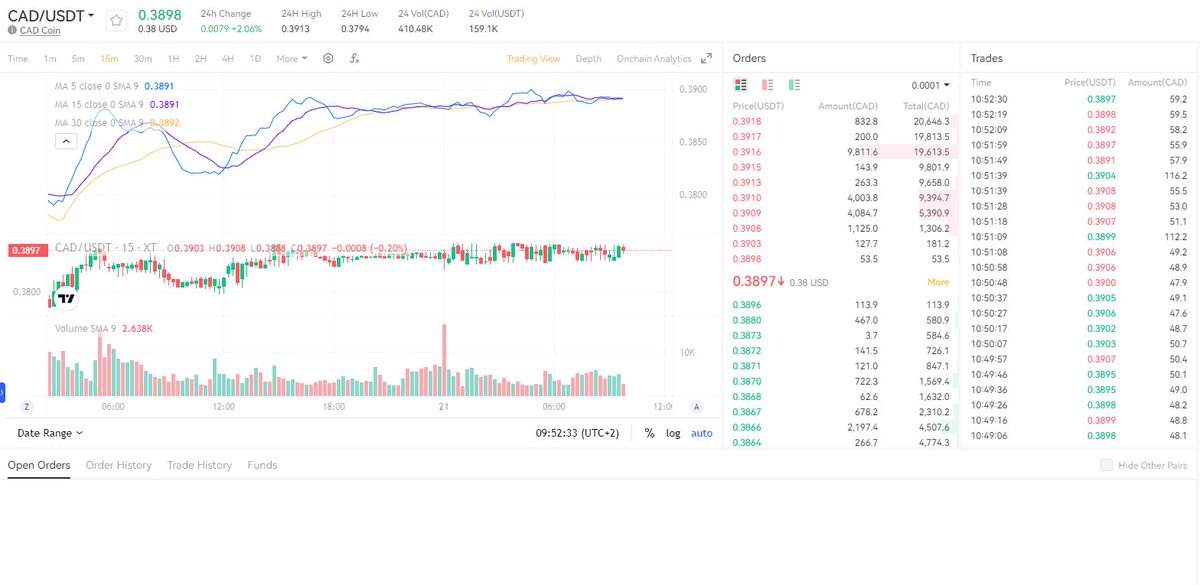Open the CAD Coin info link
Screen dimensions: 1200x585
coord(40,30)
